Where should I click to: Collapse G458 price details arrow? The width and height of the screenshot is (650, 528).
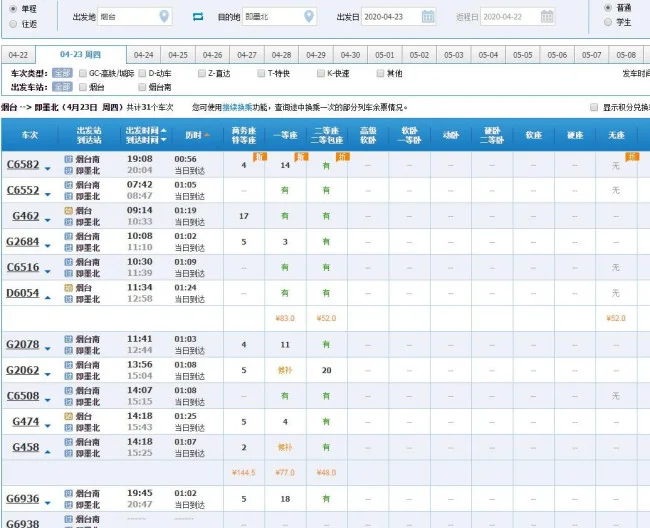pyautogui.click(x=48, y=451)
